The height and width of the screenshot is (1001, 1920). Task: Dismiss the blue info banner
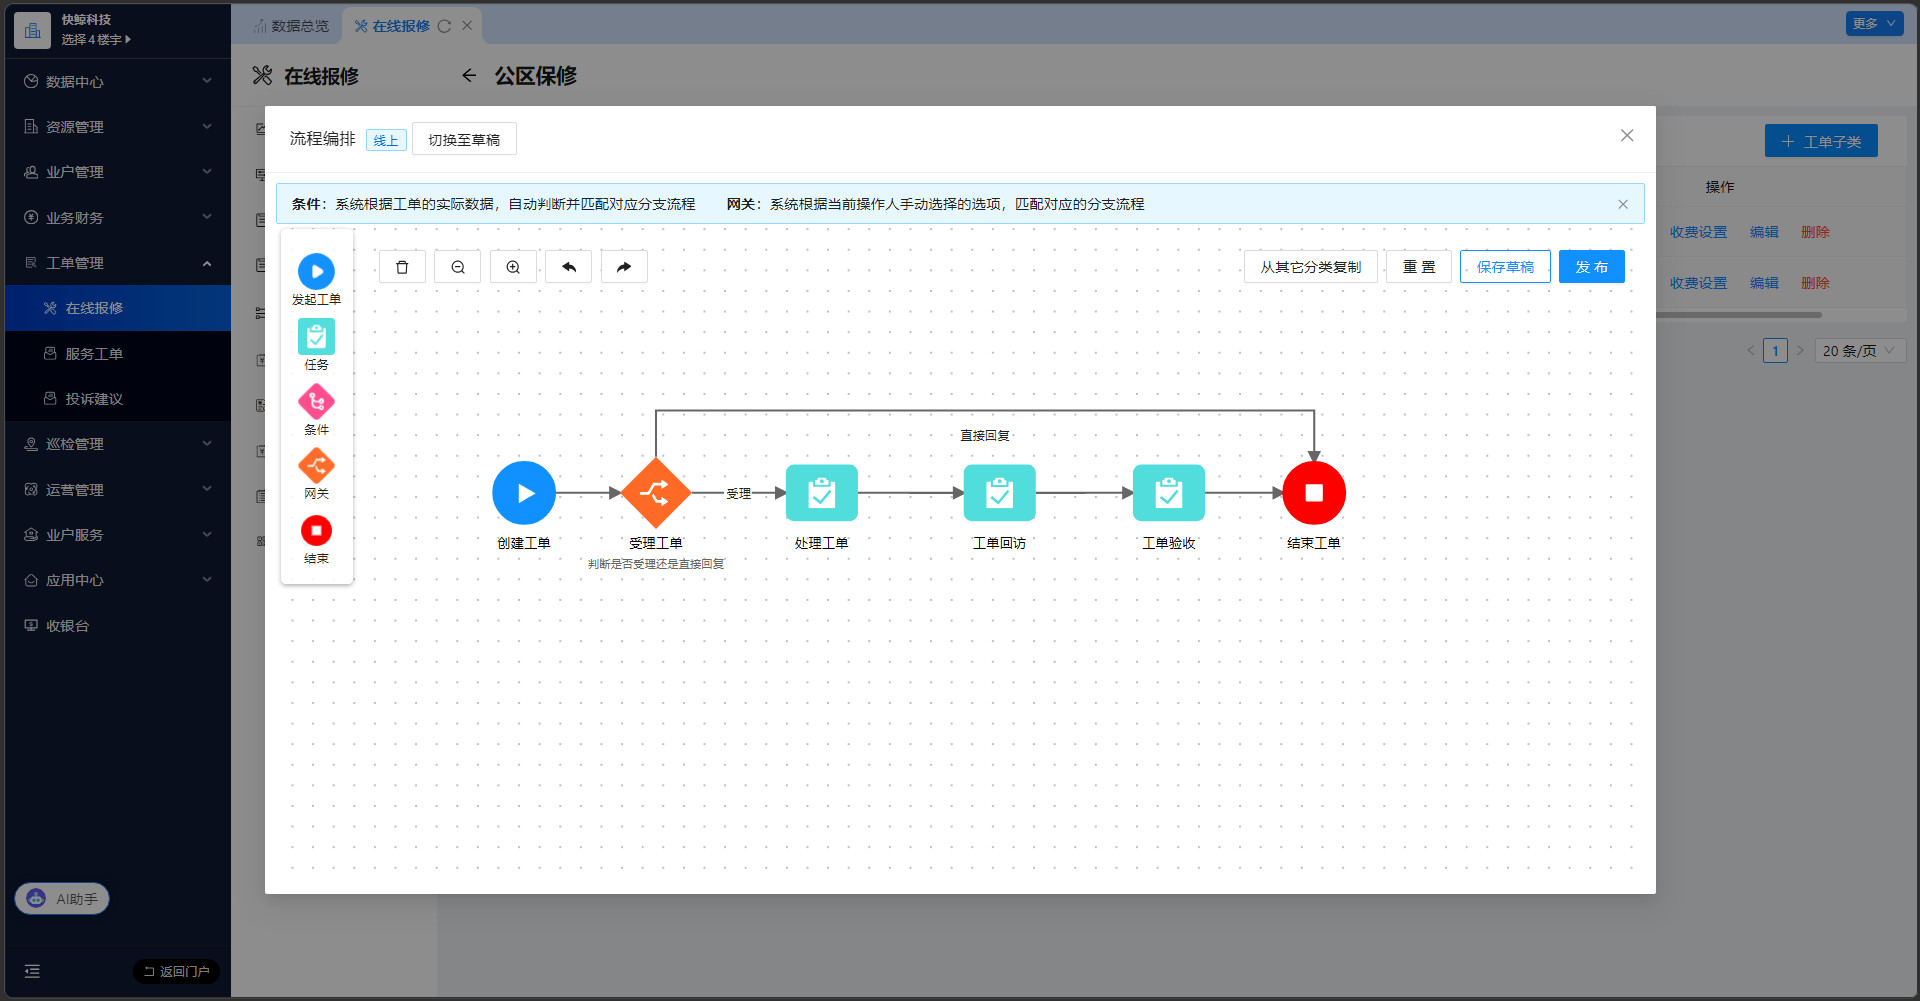1623,204
